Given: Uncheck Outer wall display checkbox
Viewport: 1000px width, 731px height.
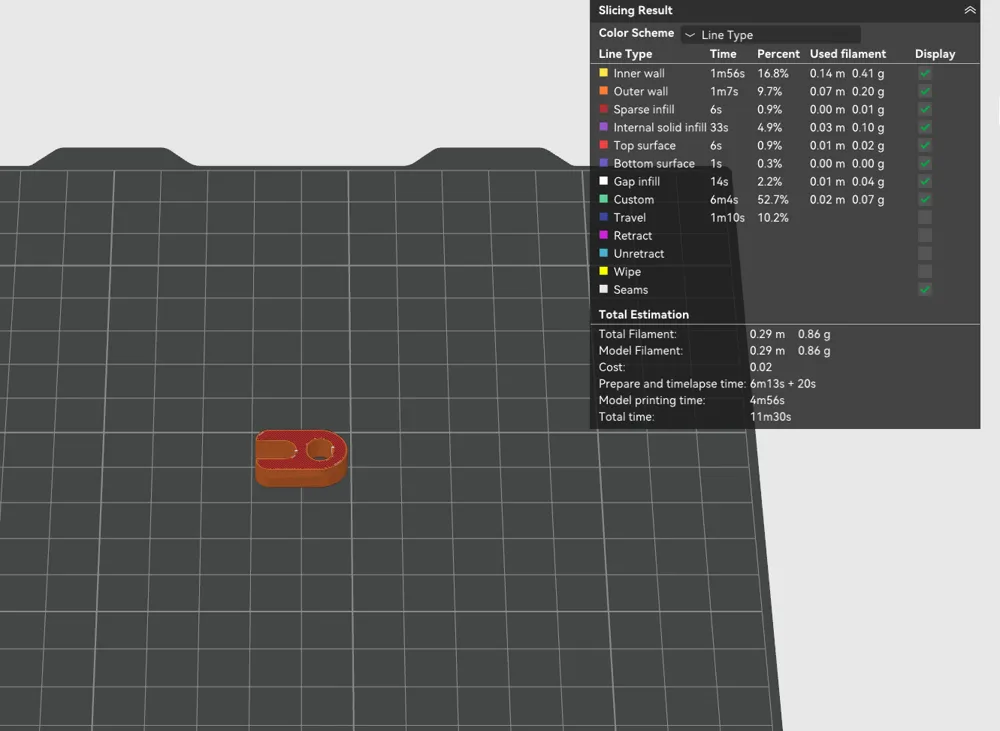Looking at the screenshot, I should (x=925, y=91).
